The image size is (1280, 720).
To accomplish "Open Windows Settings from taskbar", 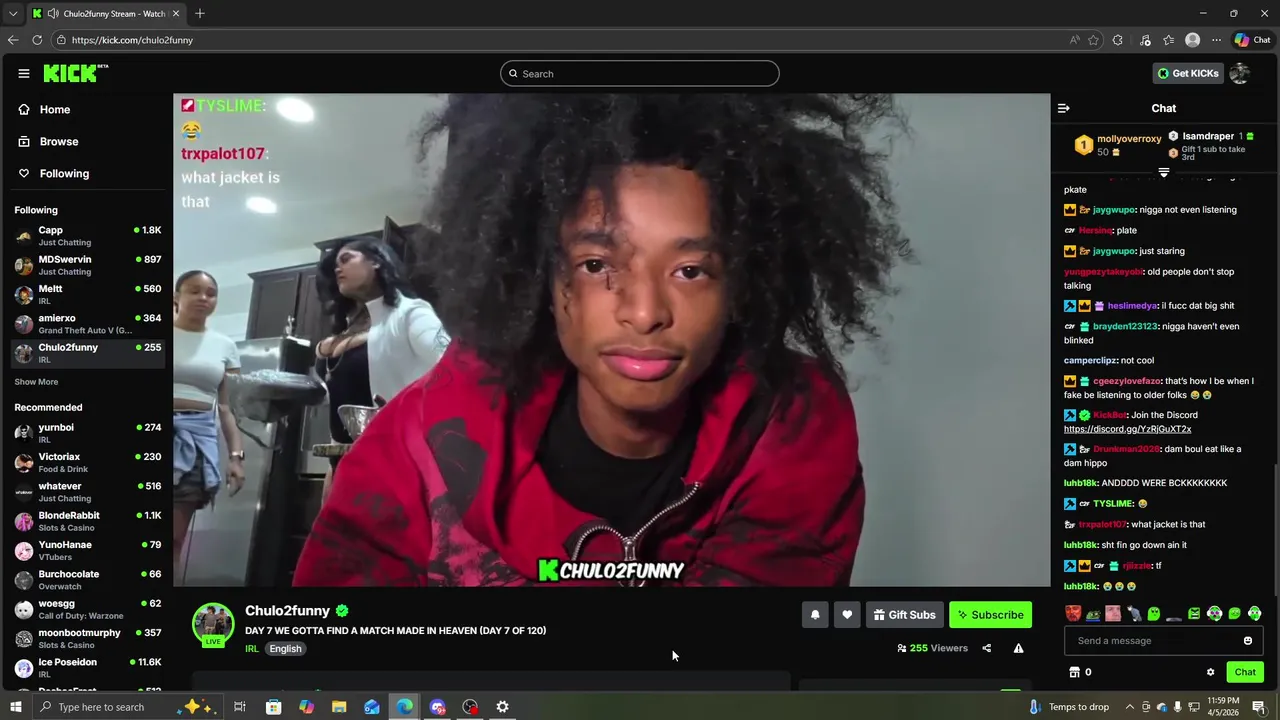I will coord(502,707).
